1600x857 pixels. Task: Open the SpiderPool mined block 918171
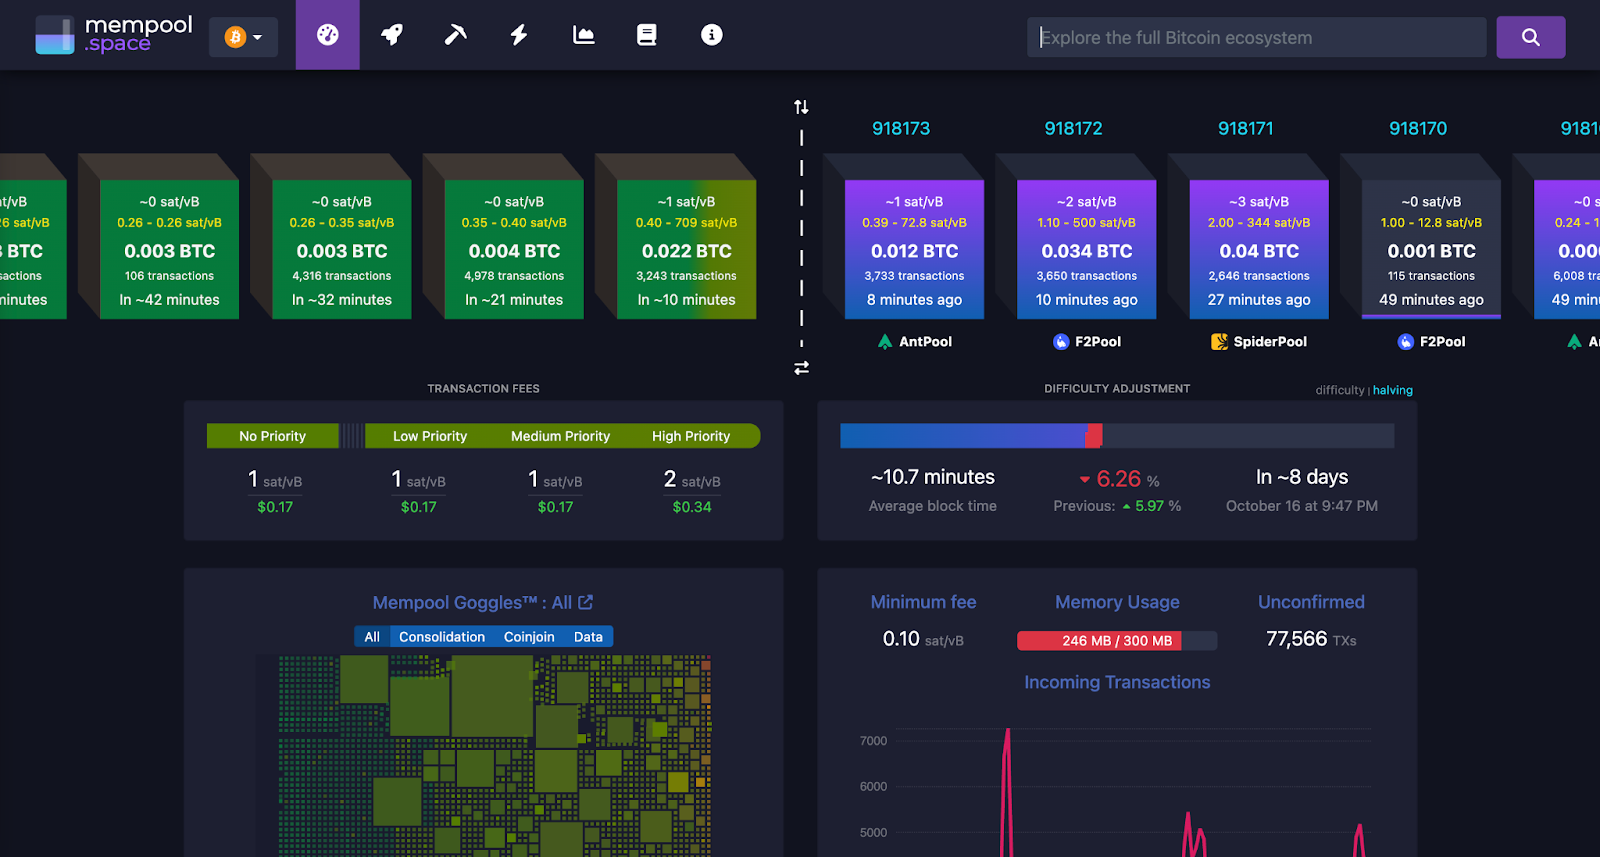[x=1258, y=250]
